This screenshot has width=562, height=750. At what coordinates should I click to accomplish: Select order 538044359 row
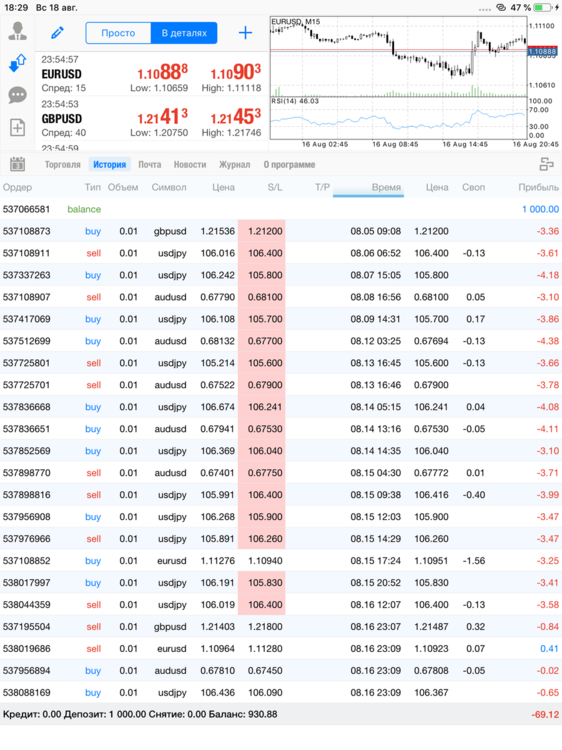click(x=281, y=605)
